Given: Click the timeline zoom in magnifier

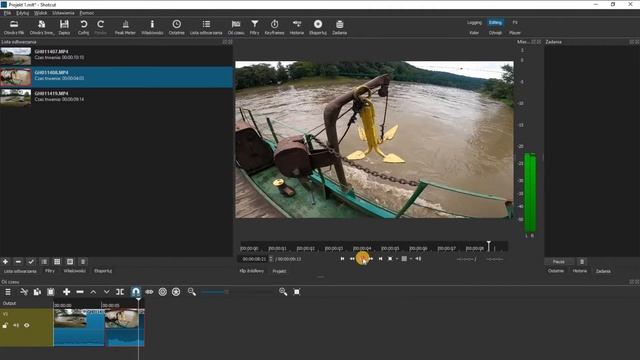Looking at the screenshot, I should pyautogui.click(x=283, y=291).
